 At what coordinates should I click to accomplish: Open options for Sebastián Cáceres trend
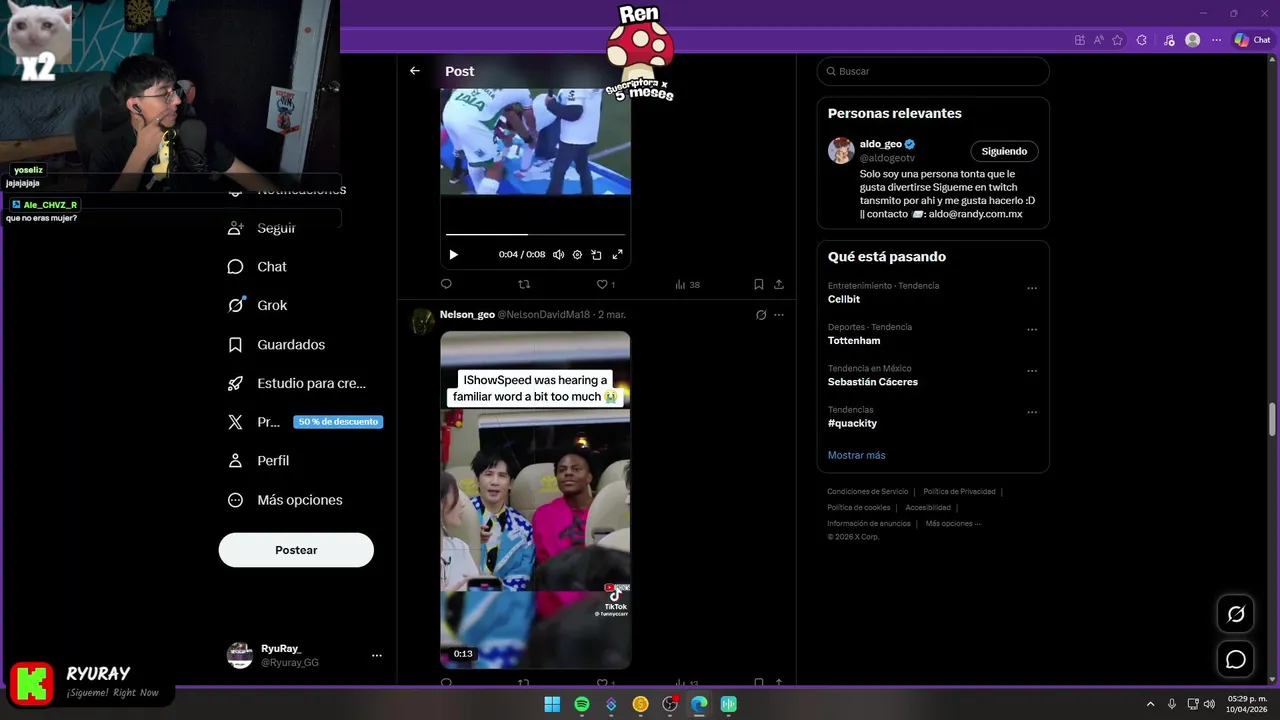[x=1032, y=371]
